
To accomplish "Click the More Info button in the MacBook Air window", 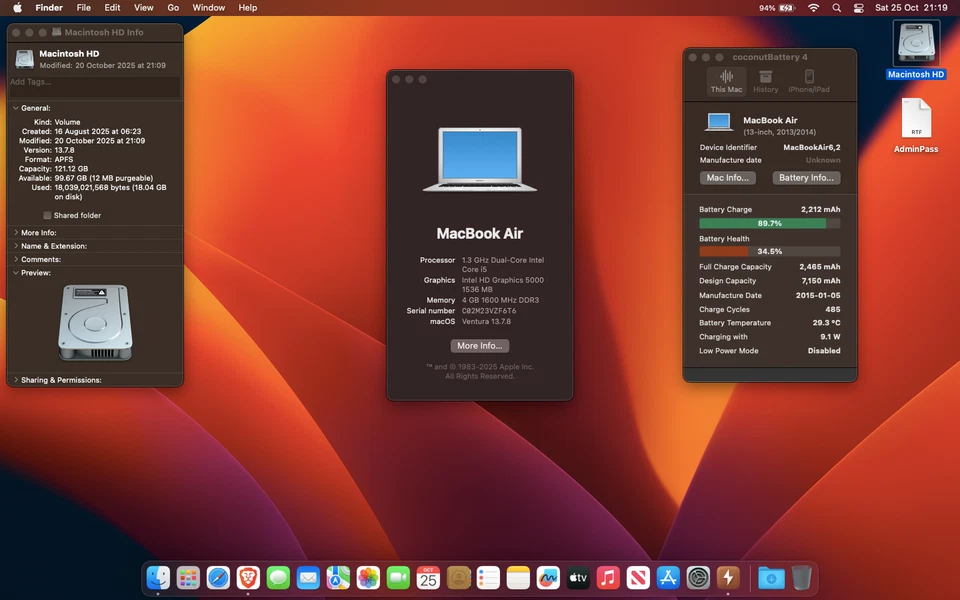I will (x=479, y=345).
